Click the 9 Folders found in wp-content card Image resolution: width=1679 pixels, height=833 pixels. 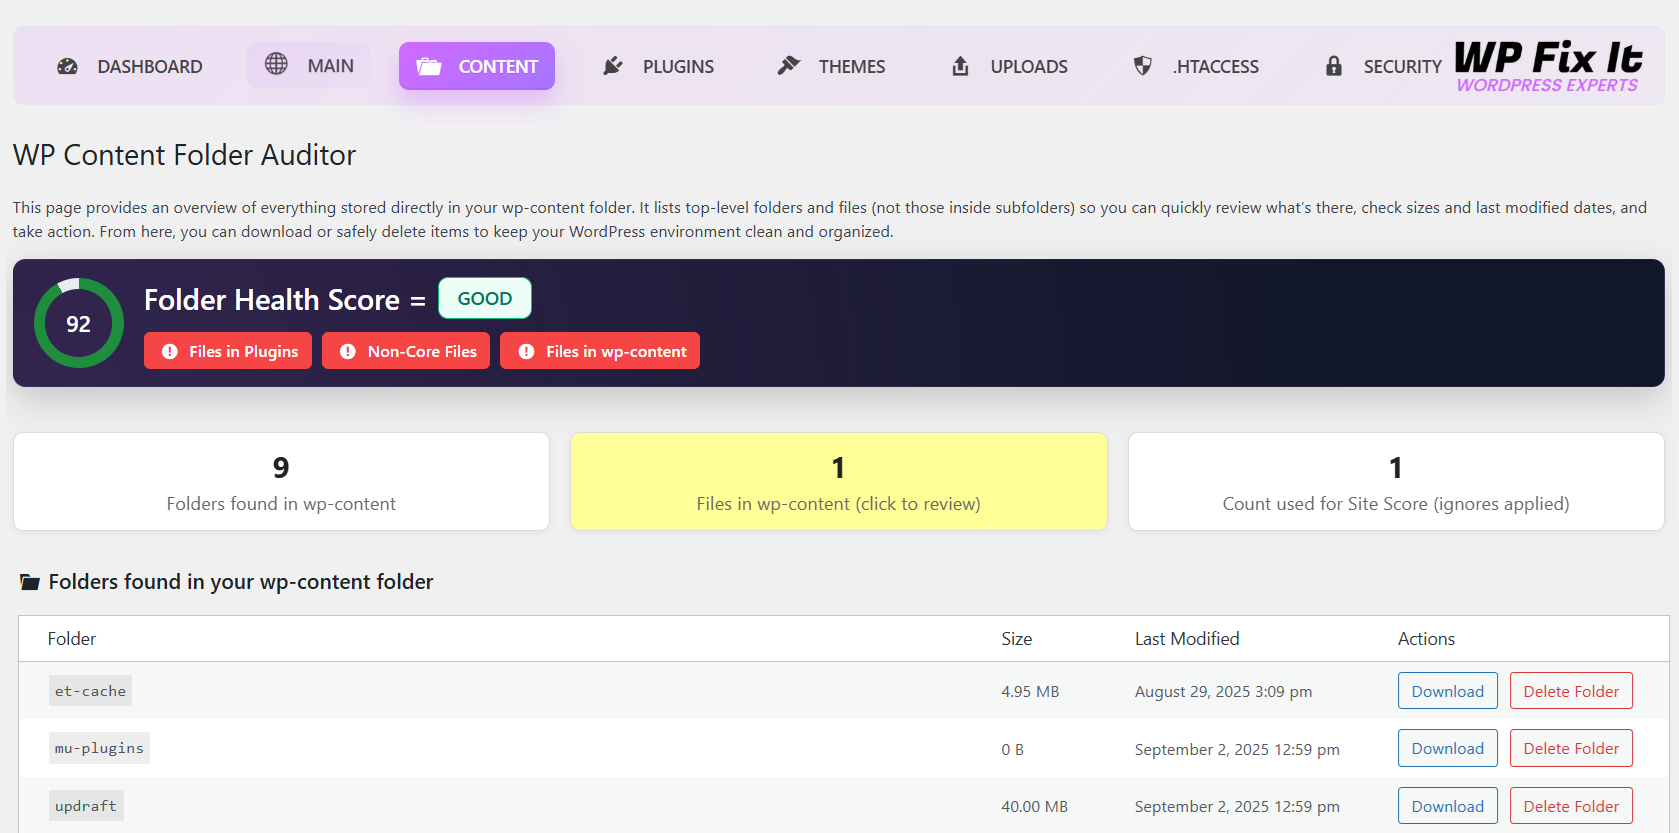[281, 481]
